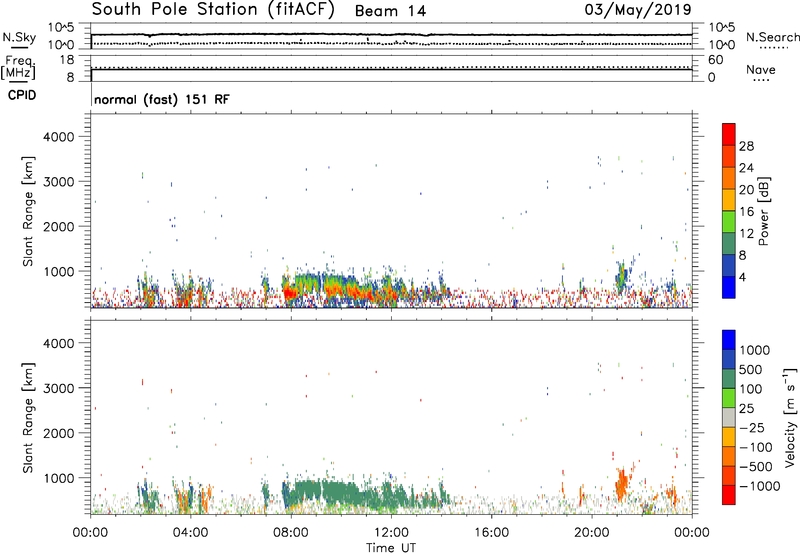Click the '08:00' time tick label
The image size is (800, 554).
[x=291, y=533]
